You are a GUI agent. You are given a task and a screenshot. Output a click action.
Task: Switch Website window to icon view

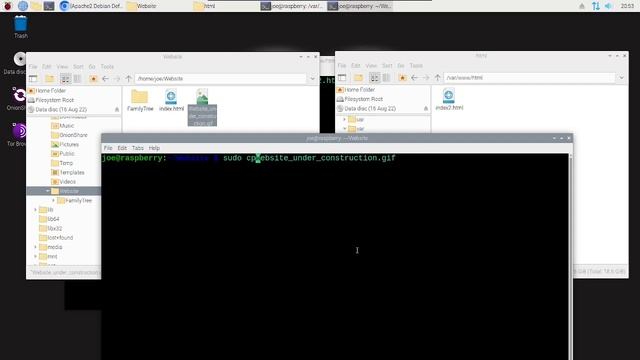point(65,78)
